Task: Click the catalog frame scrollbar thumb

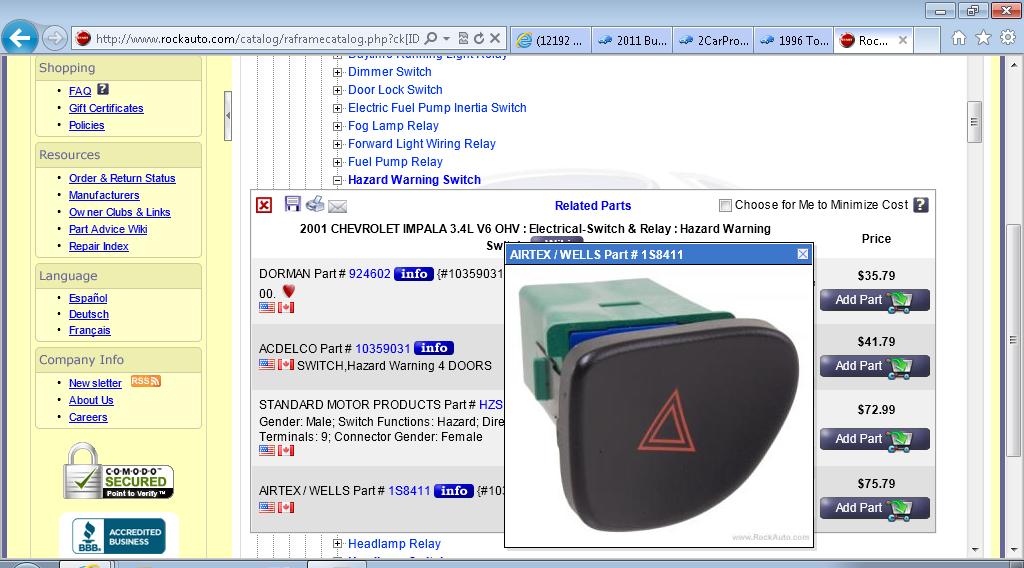Action: pos(974,122)
